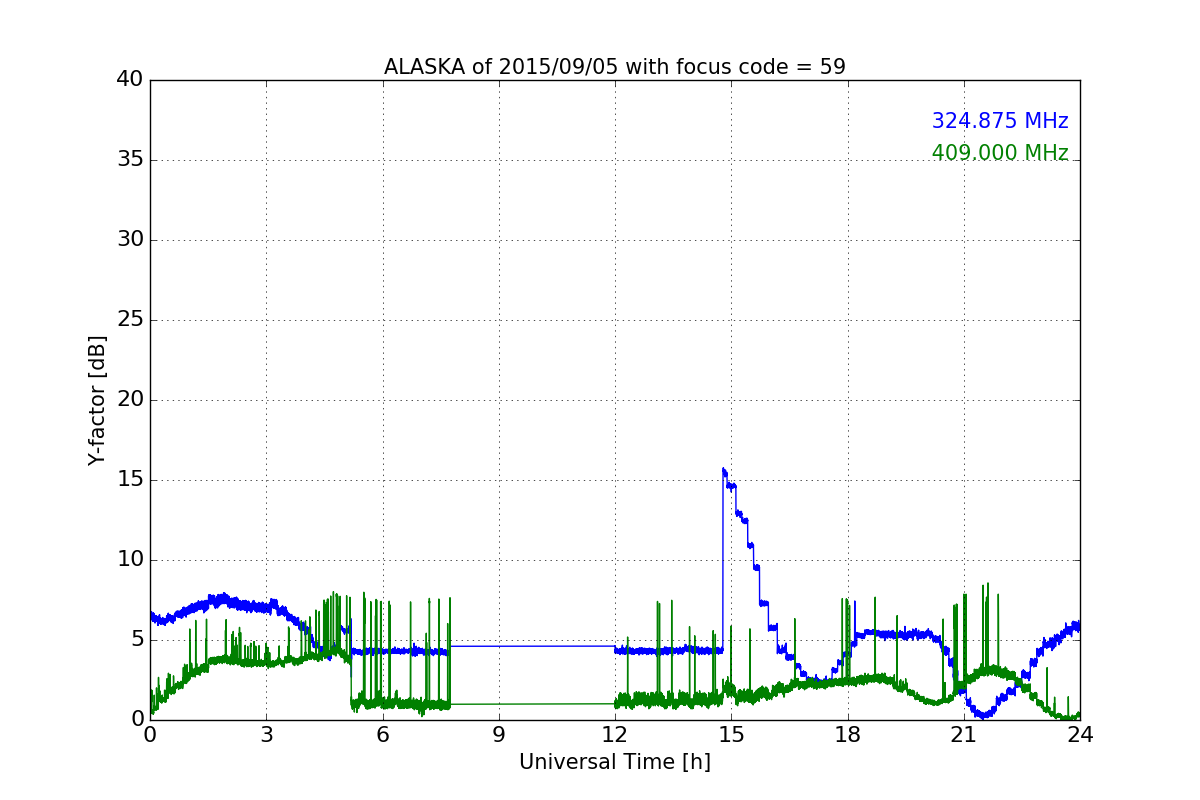
Task: Click the x-axis tick label 12
Action: click(x=615, y=734)
